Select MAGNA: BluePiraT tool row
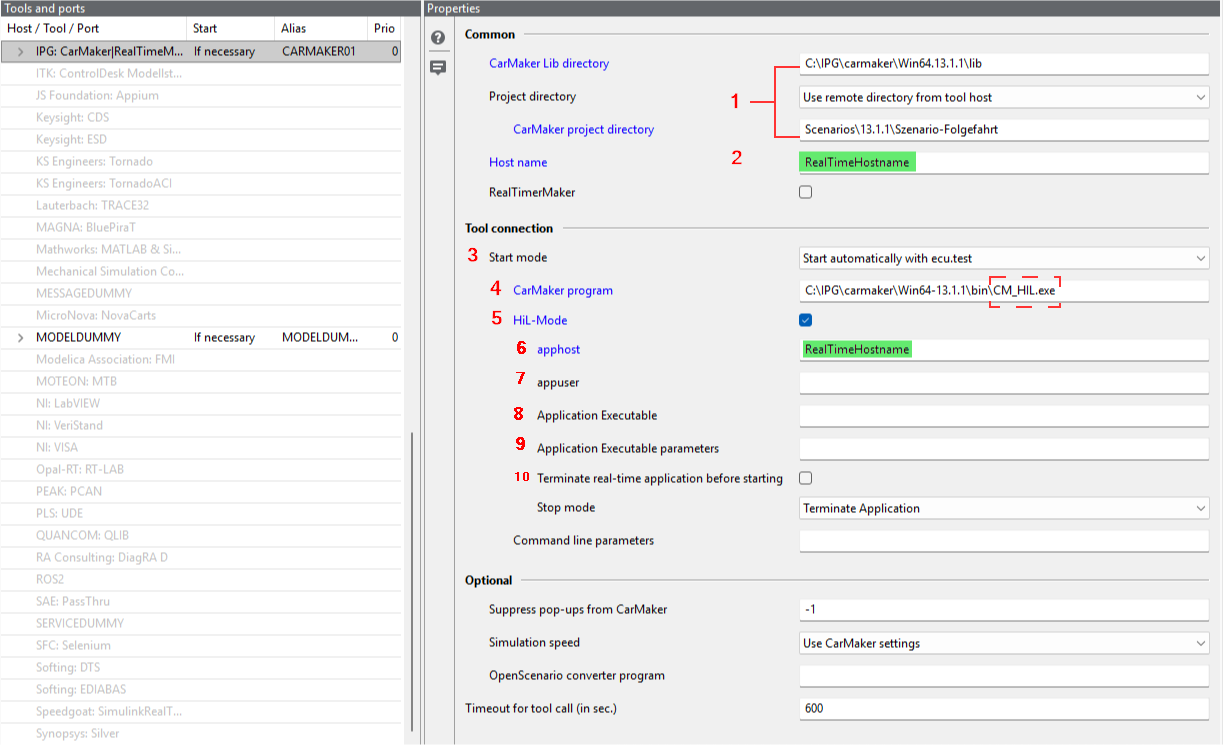 [200, 227]
